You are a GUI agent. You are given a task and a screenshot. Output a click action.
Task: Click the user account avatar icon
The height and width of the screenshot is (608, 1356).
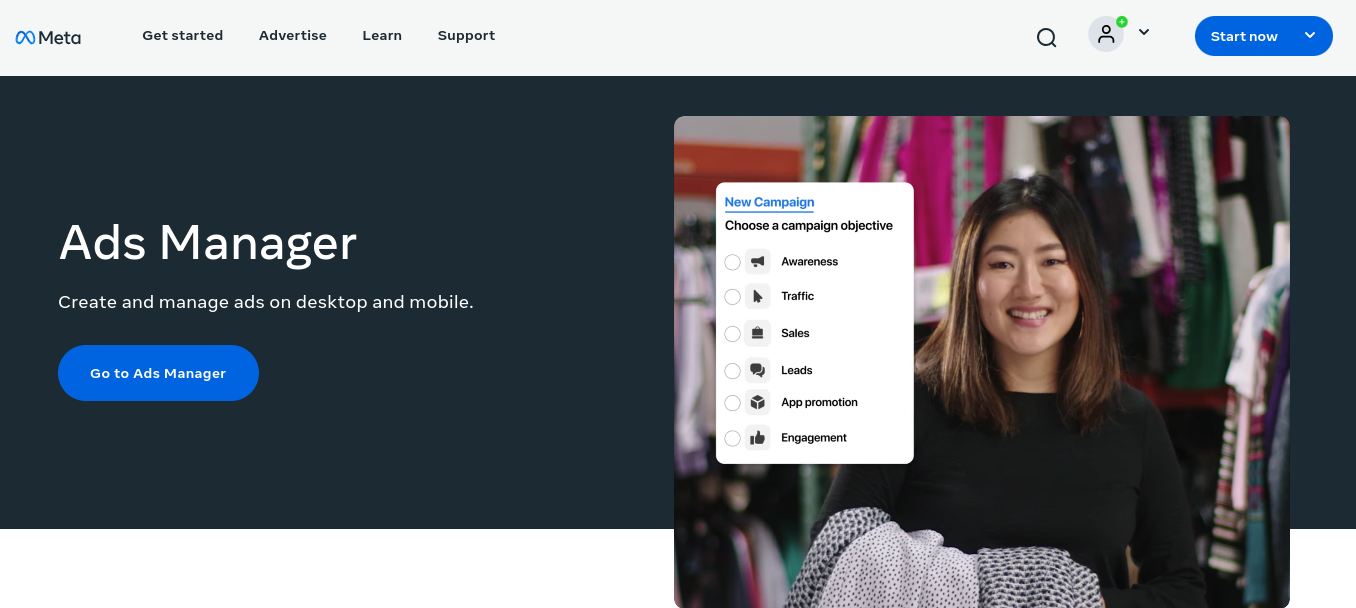click(1106, 34)
